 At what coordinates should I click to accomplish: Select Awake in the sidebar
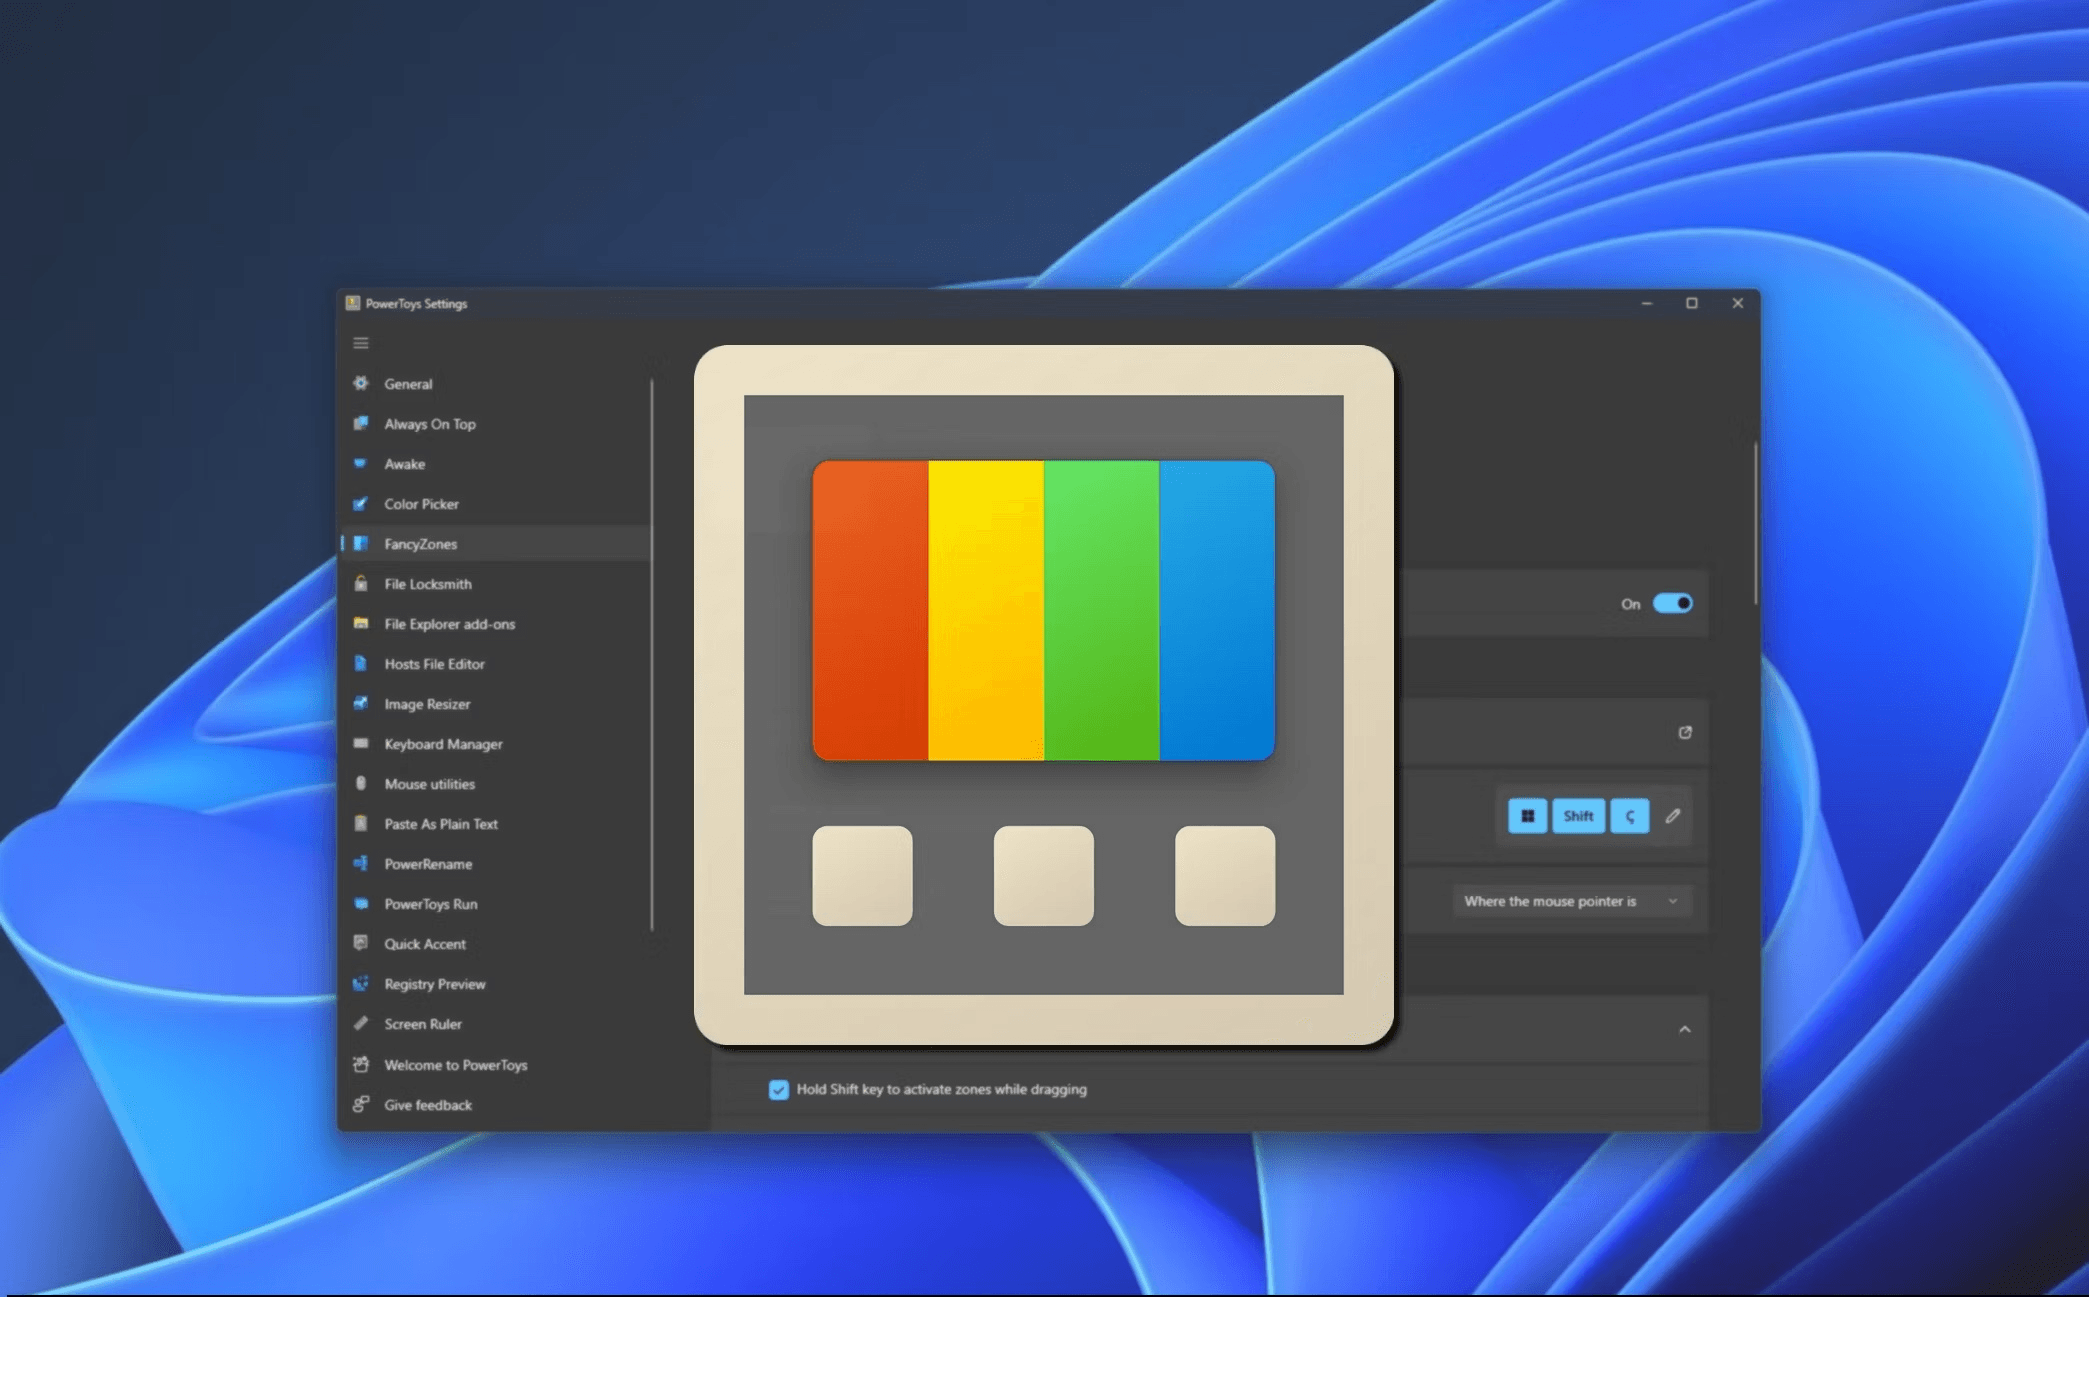coord(496,463)
